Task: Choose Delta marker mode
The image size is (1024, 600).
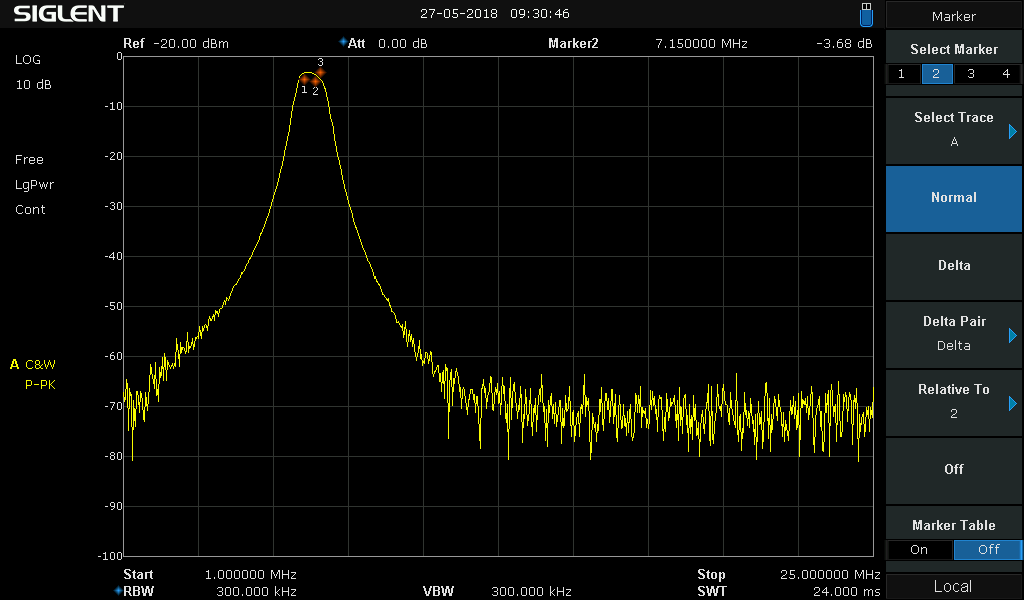Action: [953, 266]
